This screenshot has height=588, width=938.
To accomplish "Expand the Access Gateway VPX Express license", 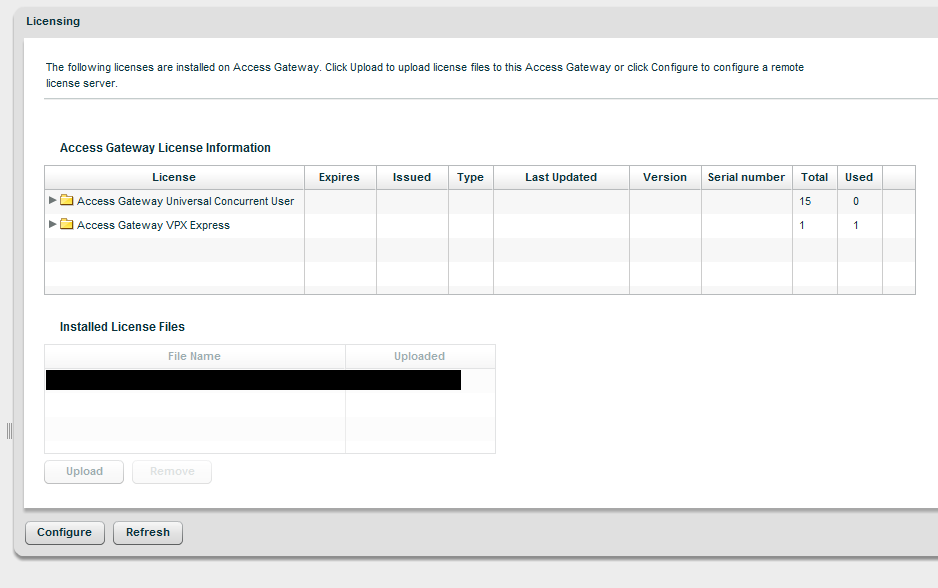I will 53,224.
